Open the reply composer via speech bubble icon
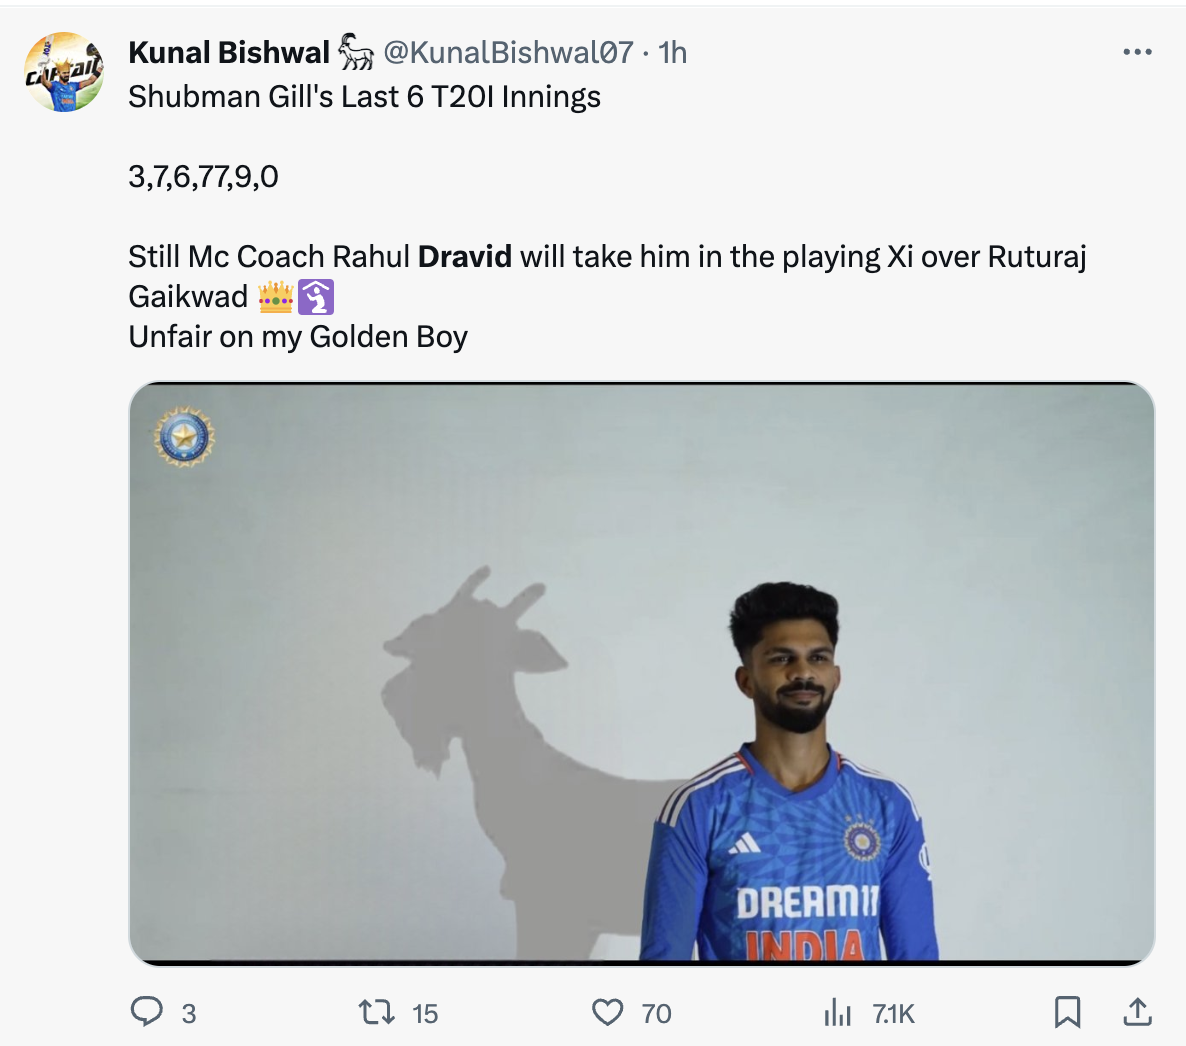This screenshot has height=1046, width=1186. [147, 1012]
